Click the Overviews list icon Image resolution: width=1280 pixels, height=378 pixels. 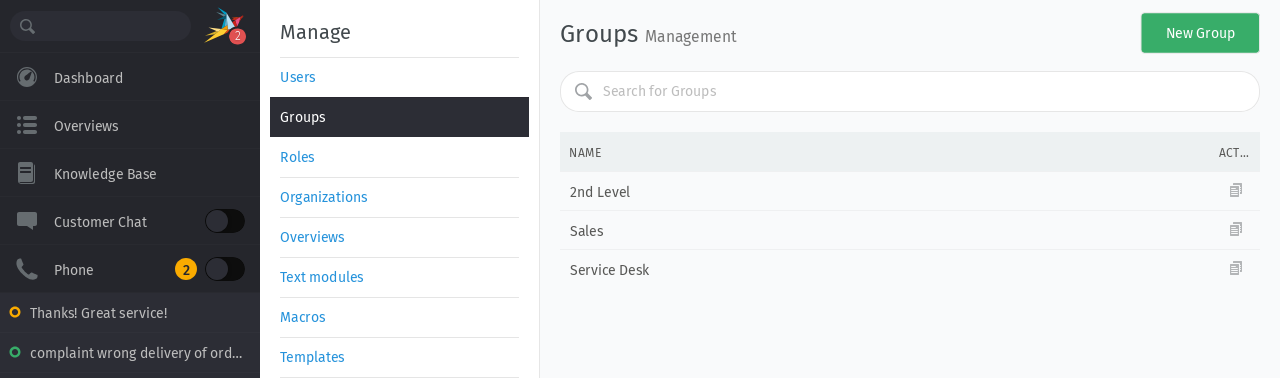point(27,125)
